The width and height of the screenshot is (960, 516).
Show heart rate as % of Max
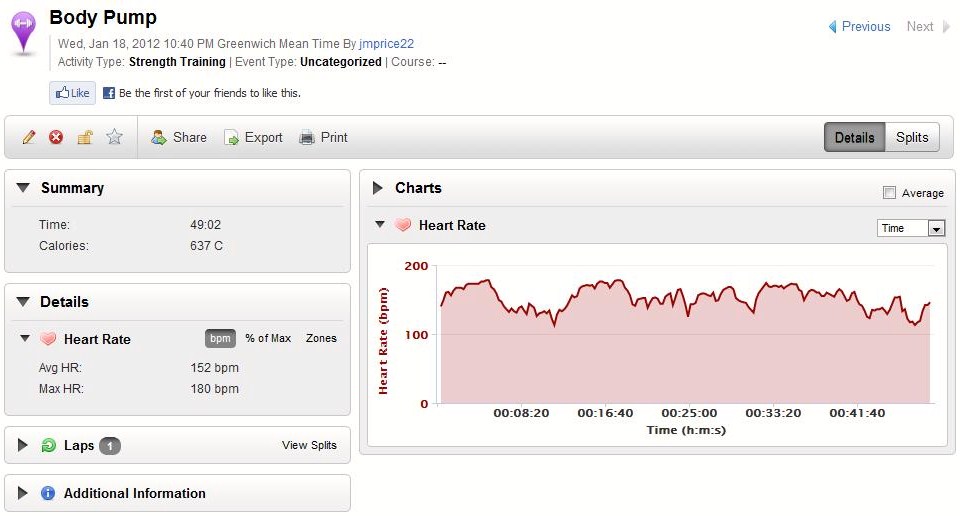tap(268, 338)
